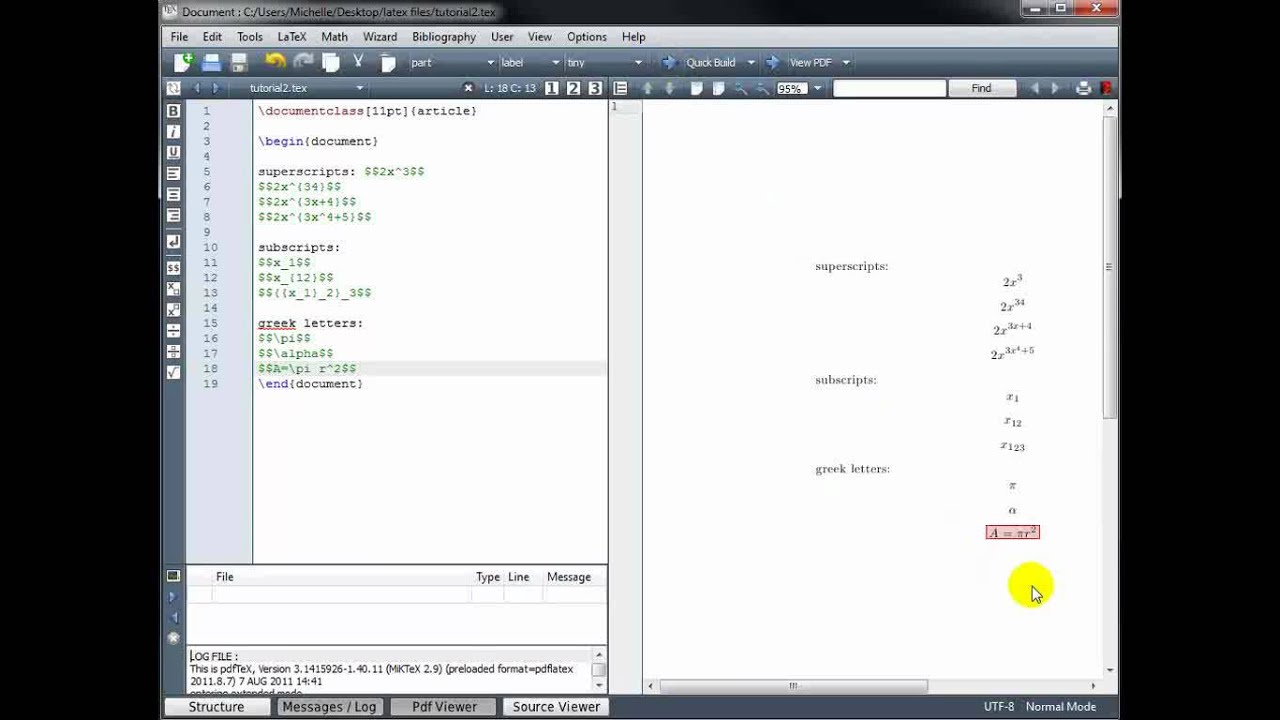This screenshot has height=720, width=1280.
Task: Toggle the PDF structure list icon
Action: (x=620, y=88)
